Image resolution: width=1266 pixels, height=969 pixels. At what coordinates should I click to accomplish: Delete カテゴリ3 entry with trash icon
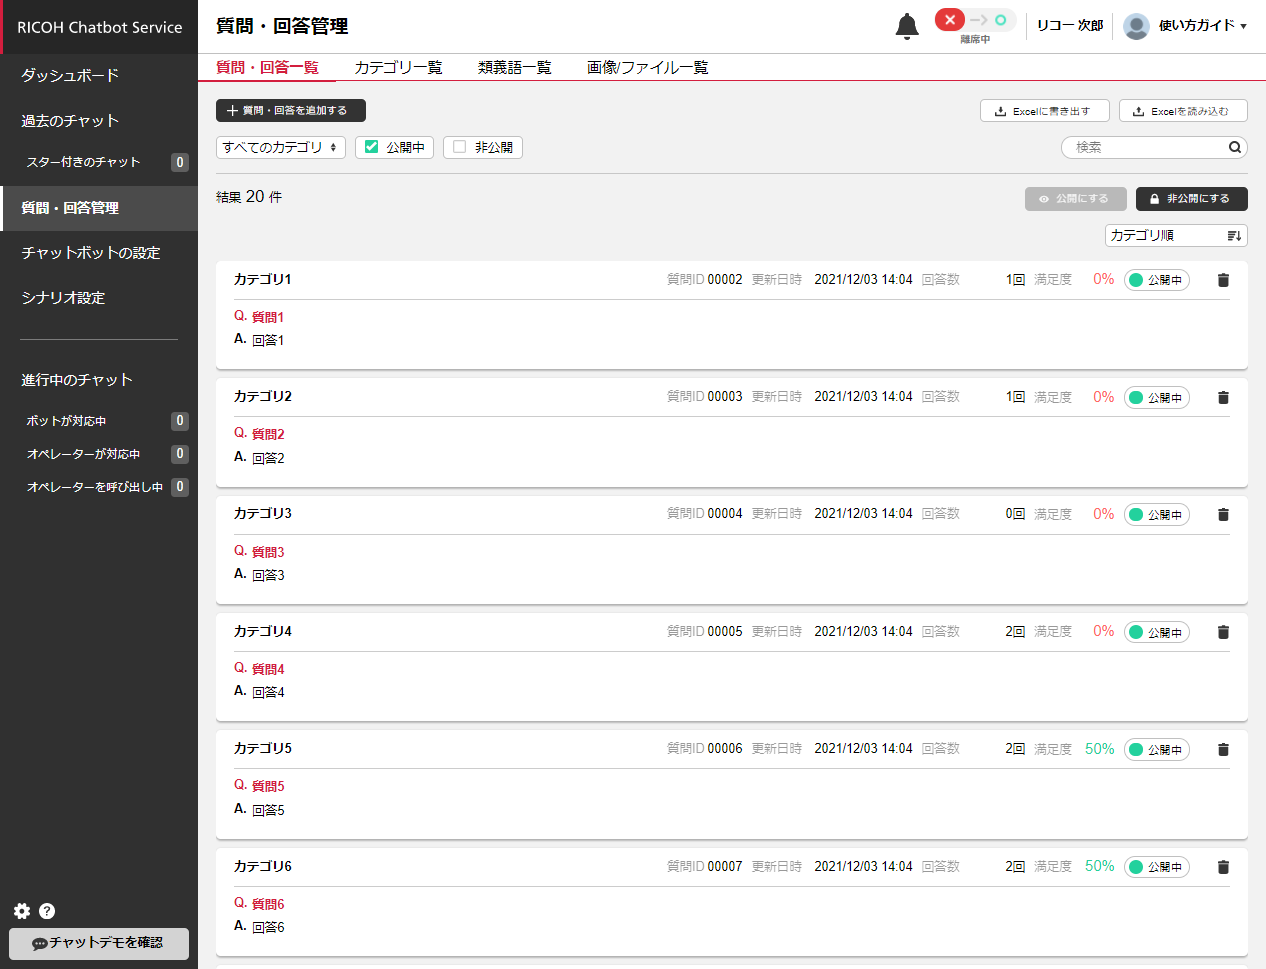(1223, 515)
